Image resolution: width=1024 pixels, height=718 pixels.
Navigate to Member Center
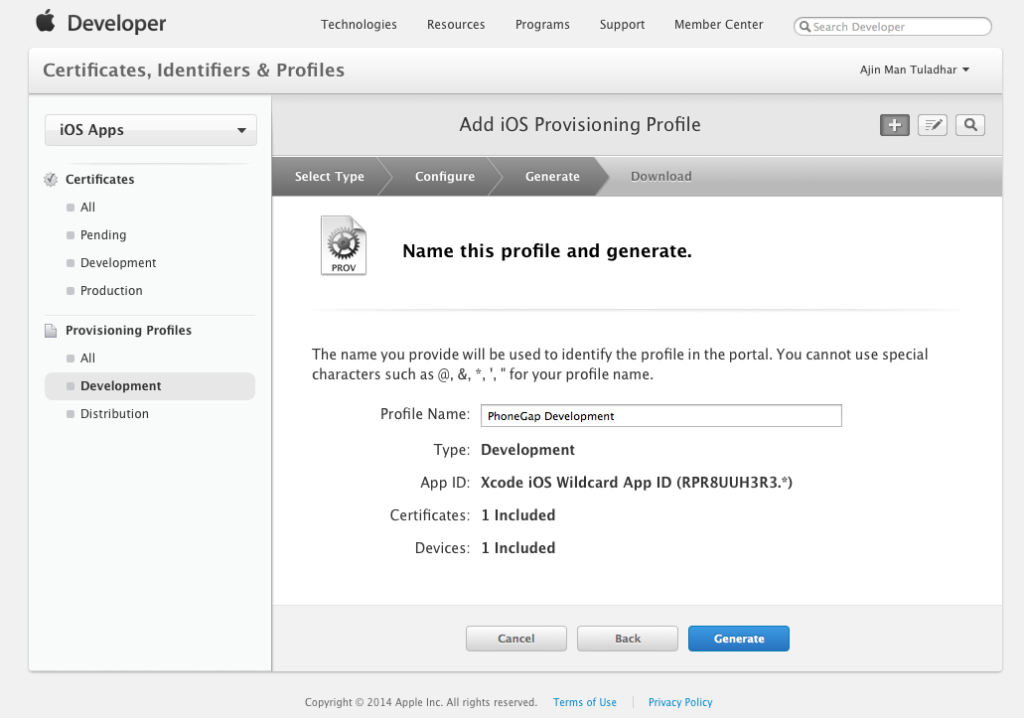(x=718, y=24)
